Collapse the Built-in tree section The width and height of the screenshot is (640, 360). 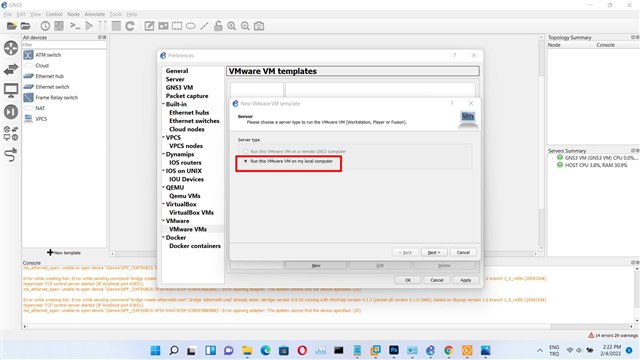tap(163, 104)
